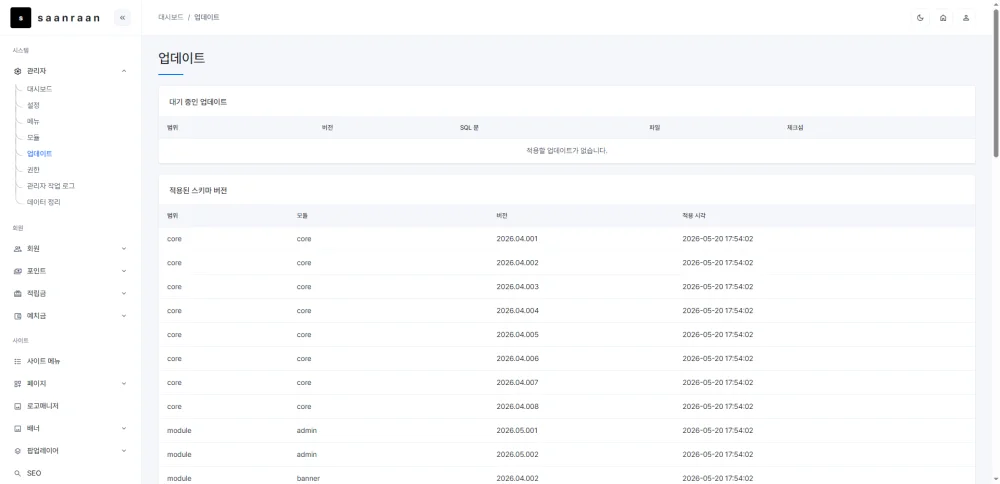Collapse the sidebar with the double-chevron button
Image resolution: width=1000 pixels, height=484 pixels.
[x=122, y=18]
